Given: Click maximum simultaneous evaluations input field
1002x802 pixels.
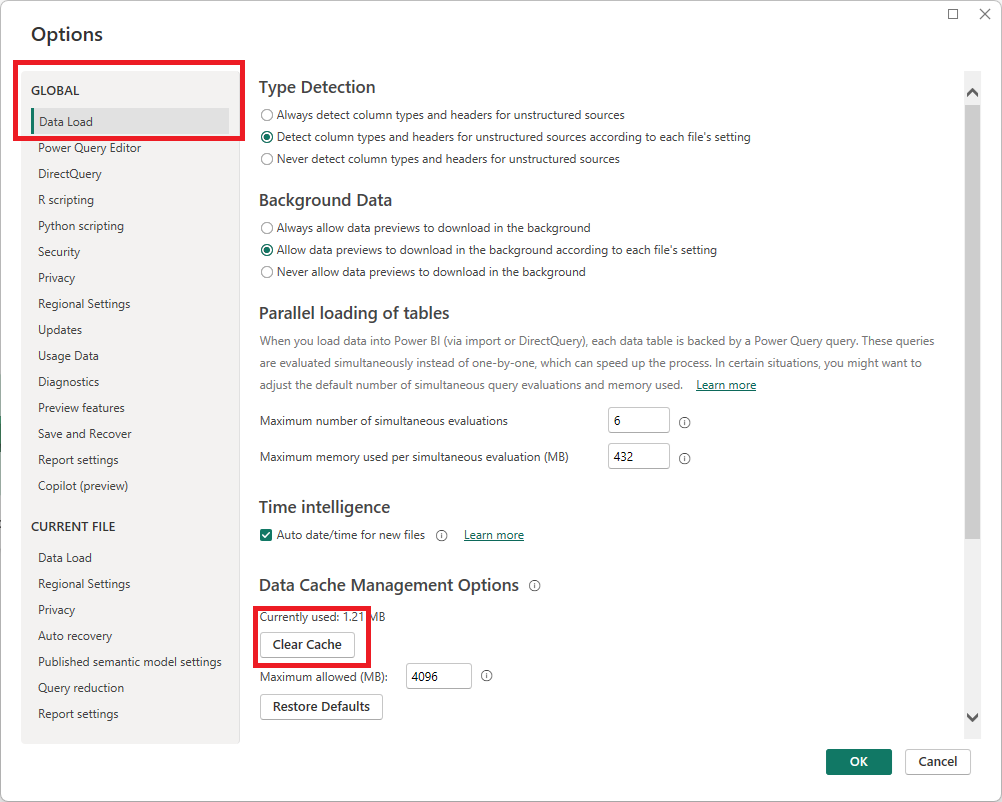Looking at the screenshot, I should coord(638,420).
